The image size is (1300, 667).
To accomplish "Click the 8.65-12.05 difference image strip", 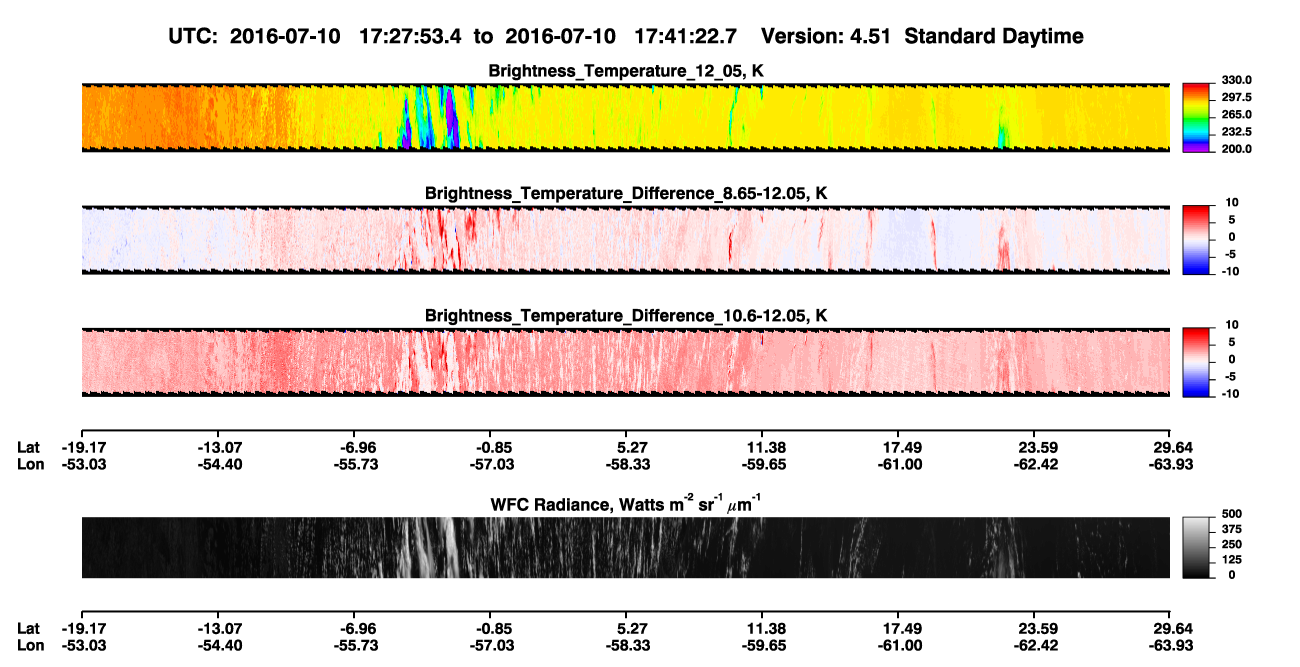I will pos(625,239).
